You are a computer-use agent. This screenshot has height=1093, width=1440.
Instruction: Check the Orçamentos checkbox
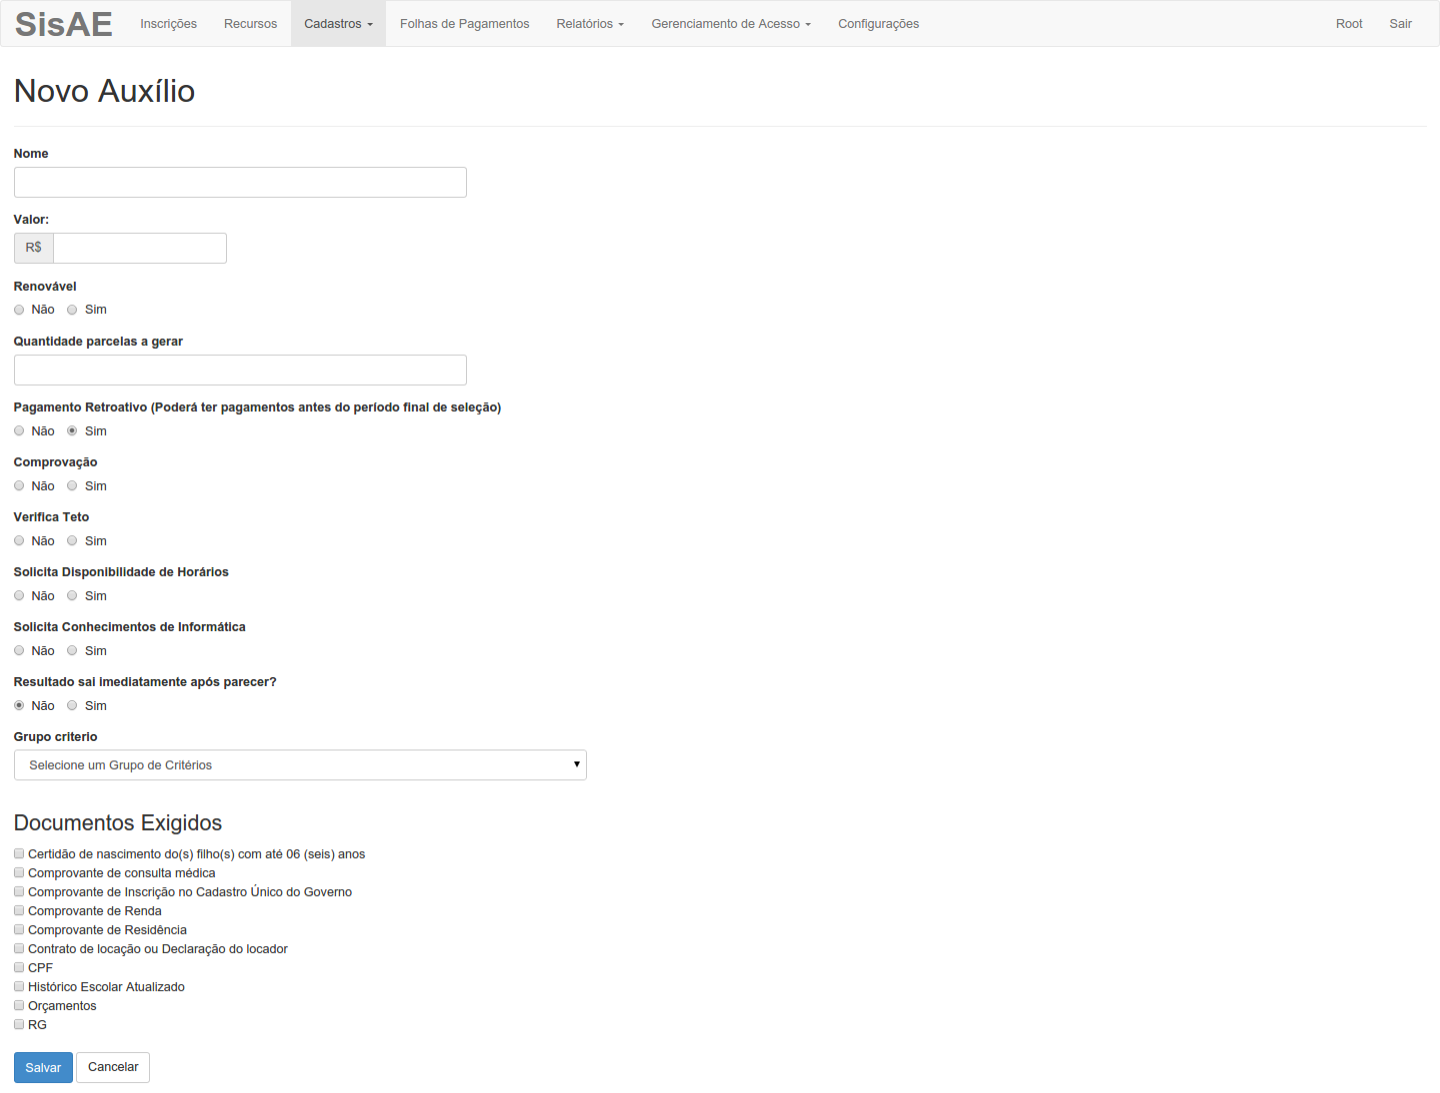[19, 1006]
